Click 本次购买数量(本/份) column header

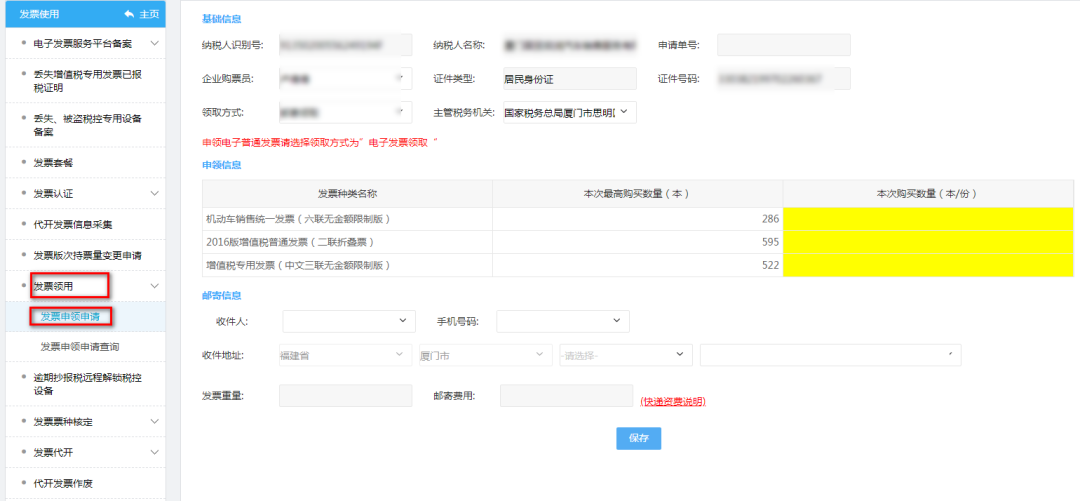pos(928,194)
